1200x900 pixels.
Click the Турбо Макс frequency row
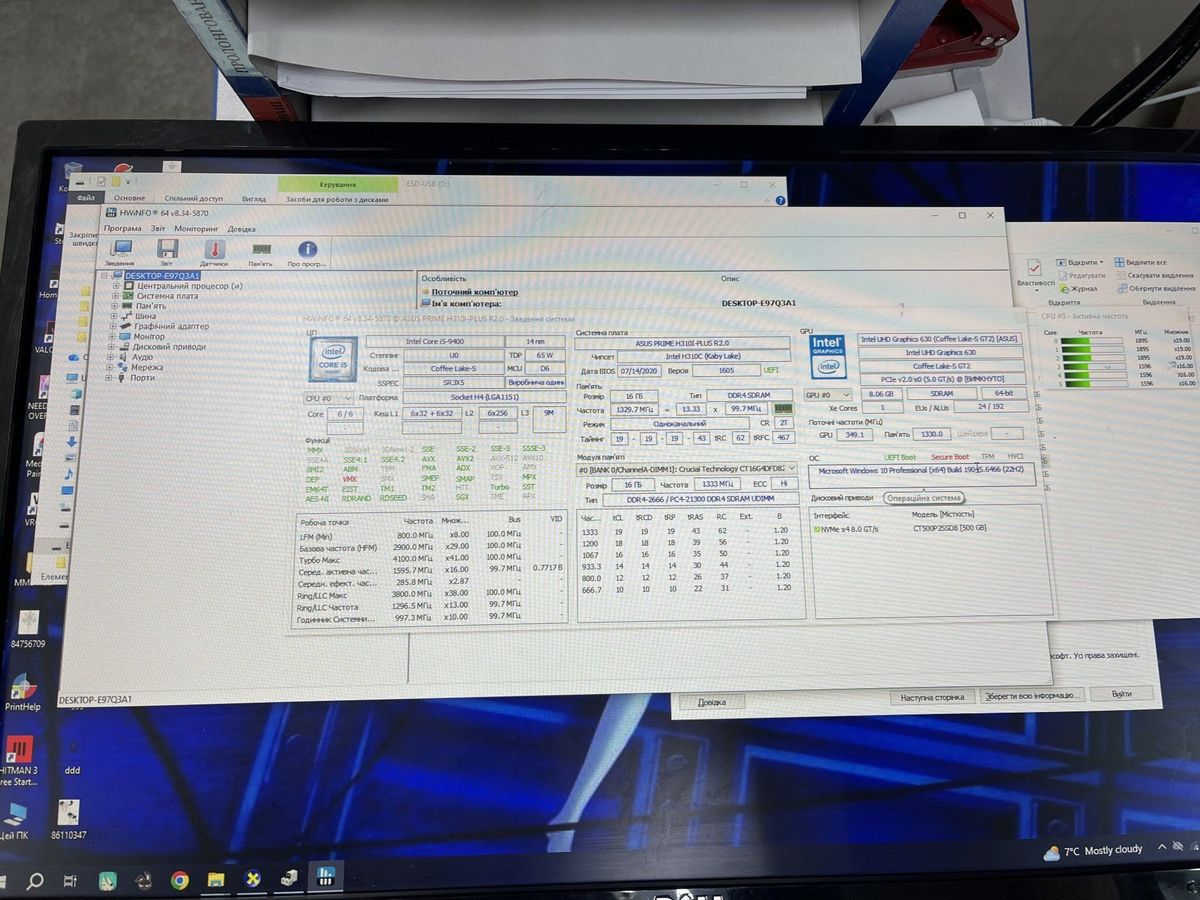point(430,558)
